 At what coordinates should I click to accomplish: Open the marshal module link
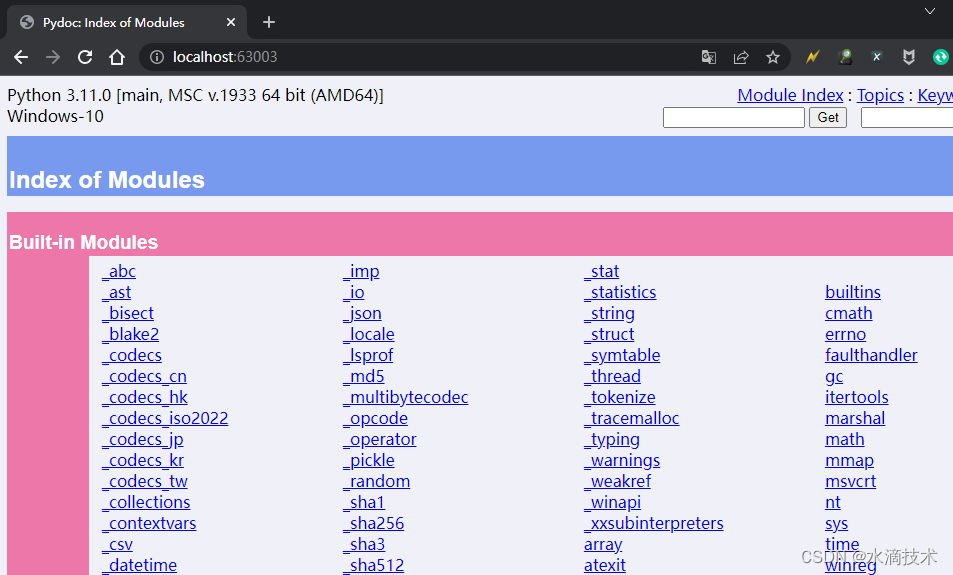coord(855,418)
